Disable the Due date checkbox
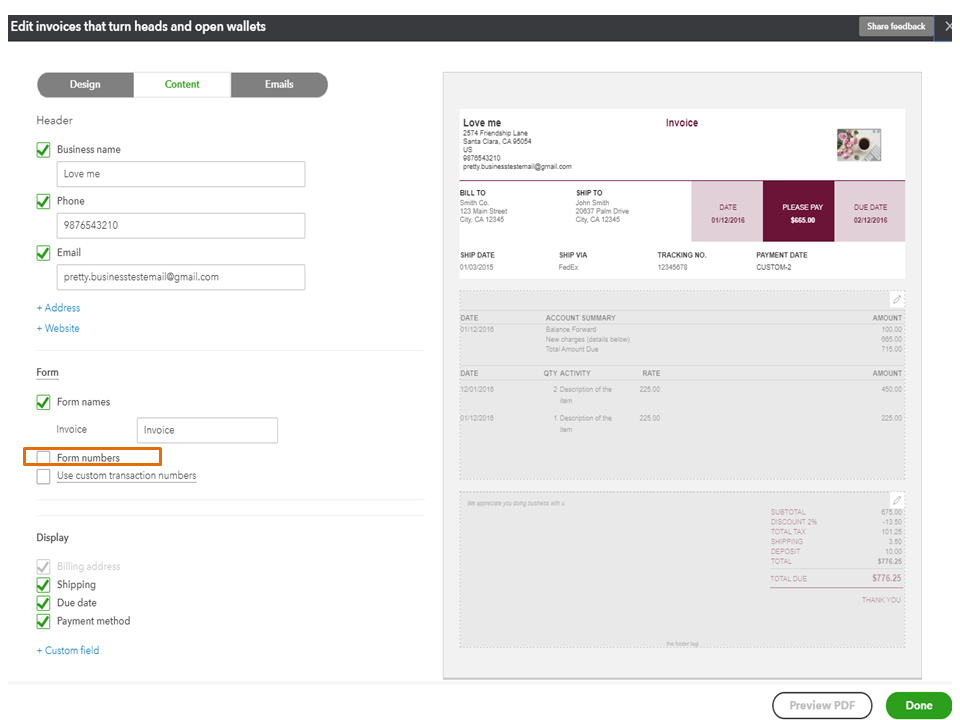 pos(44,603)
